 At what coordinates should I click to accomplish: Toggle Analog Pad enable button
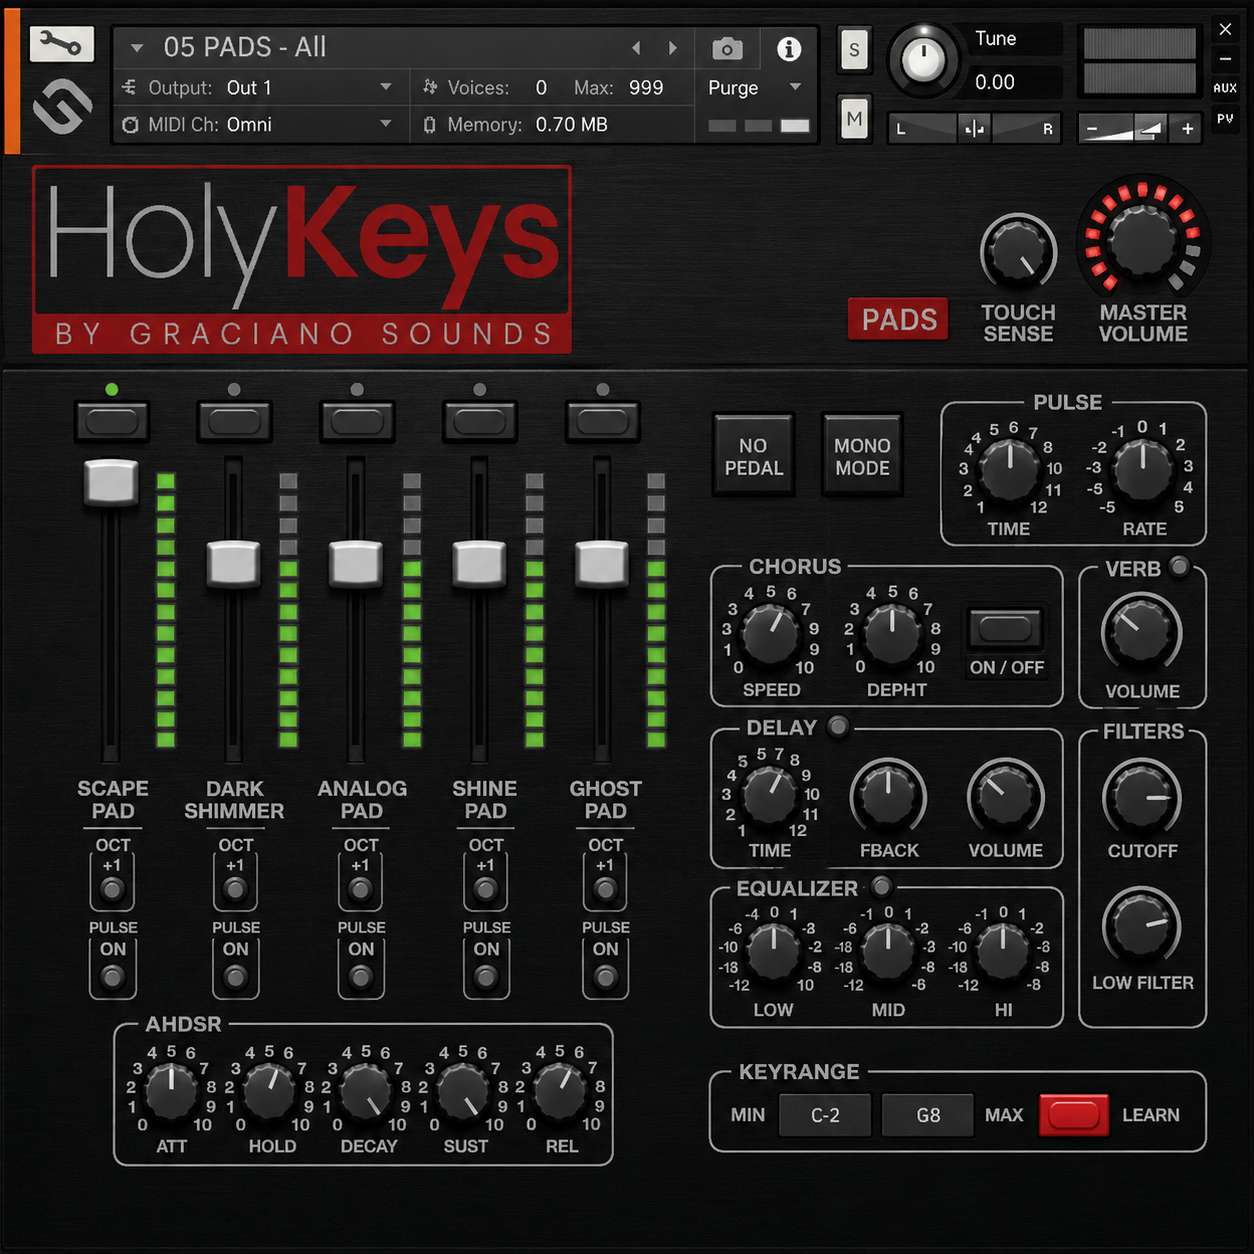click(x=357, y=422)
